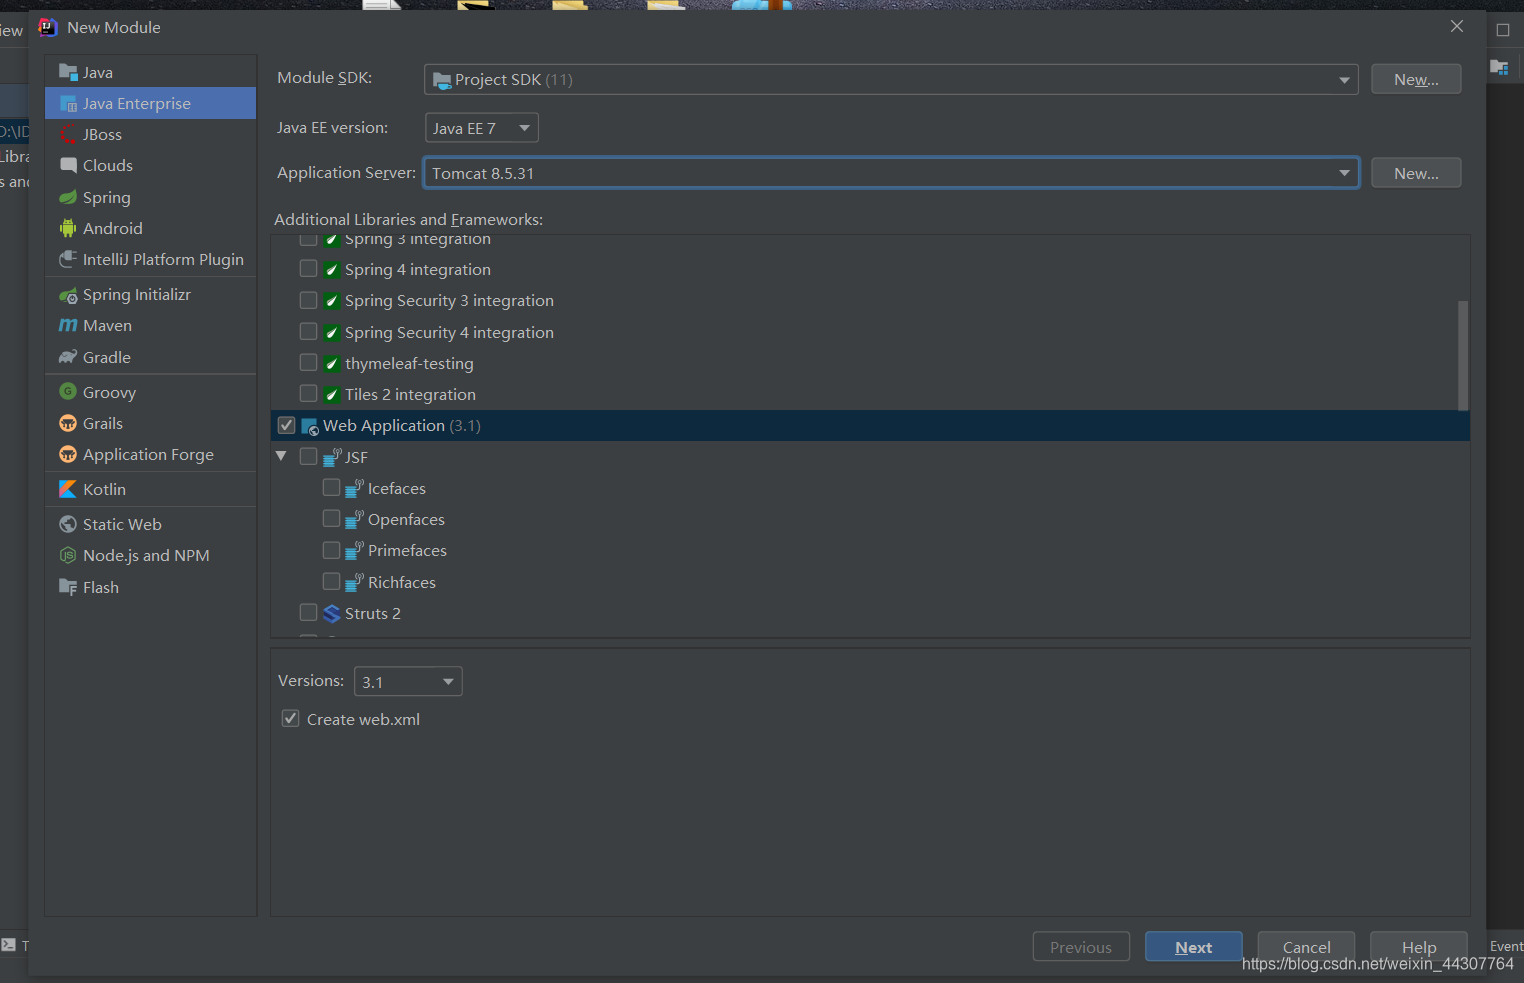Click the Web Application framework icon

310,426
